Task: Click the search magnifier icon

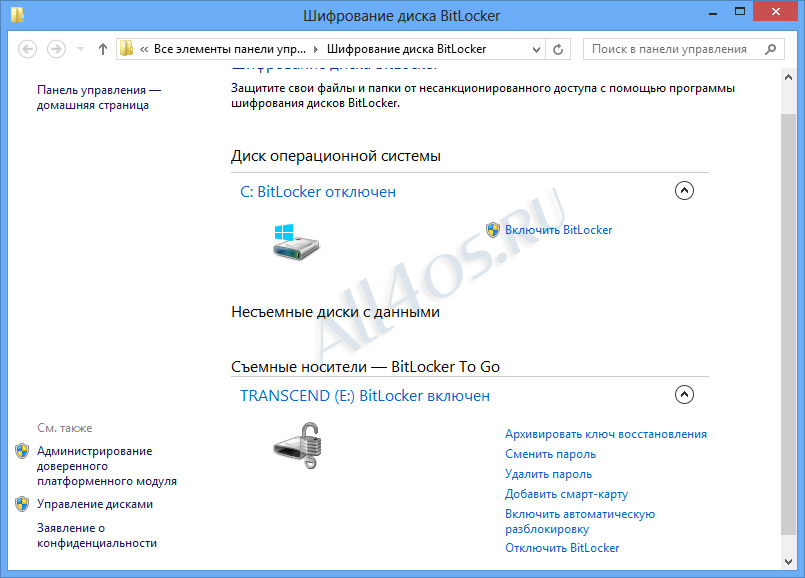Action: click(770, 49)
